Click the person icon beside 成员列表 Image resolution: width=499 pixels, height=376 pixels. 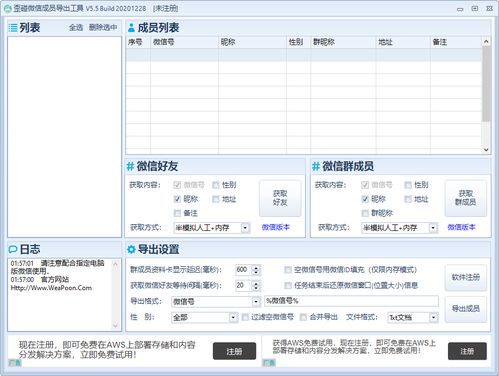131,28
